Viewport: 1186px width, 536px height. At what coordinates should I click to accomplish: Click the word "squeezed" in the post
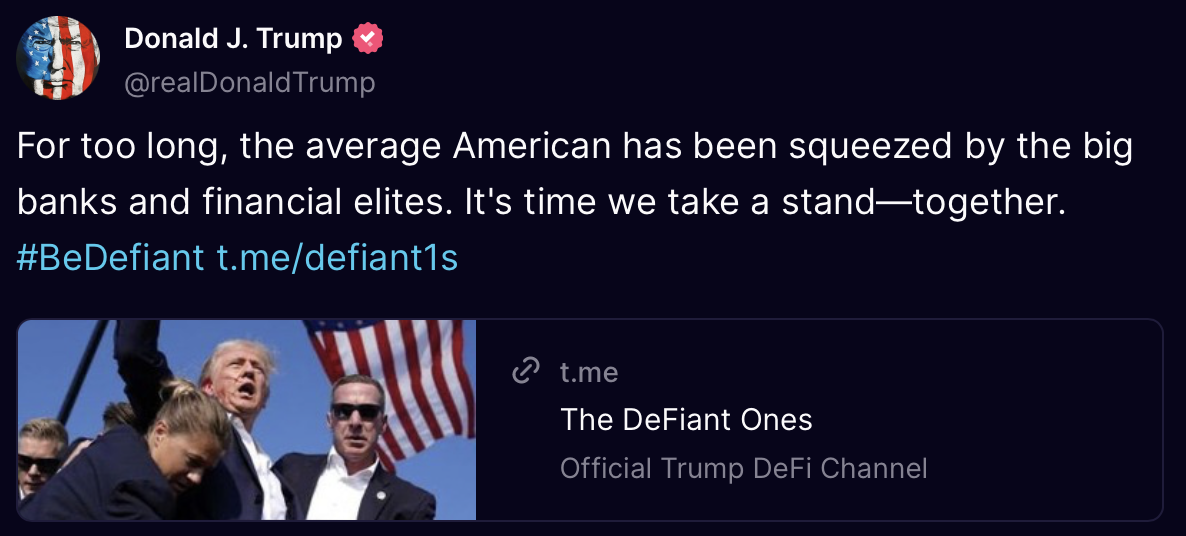[856, 148]
